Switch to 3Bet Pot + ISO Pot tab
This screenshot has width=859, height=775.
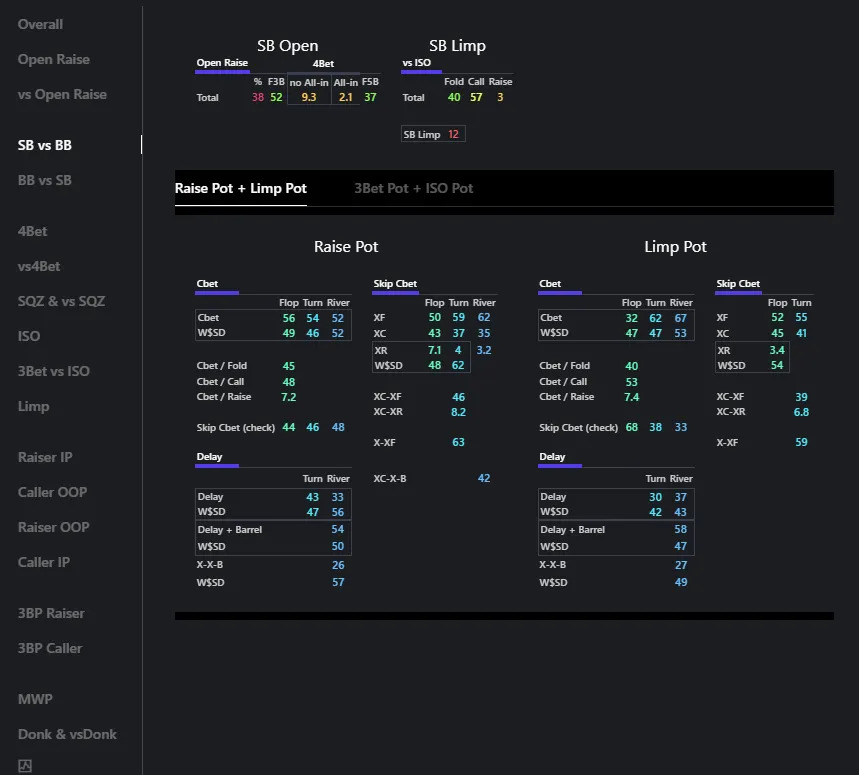point(413,188)
